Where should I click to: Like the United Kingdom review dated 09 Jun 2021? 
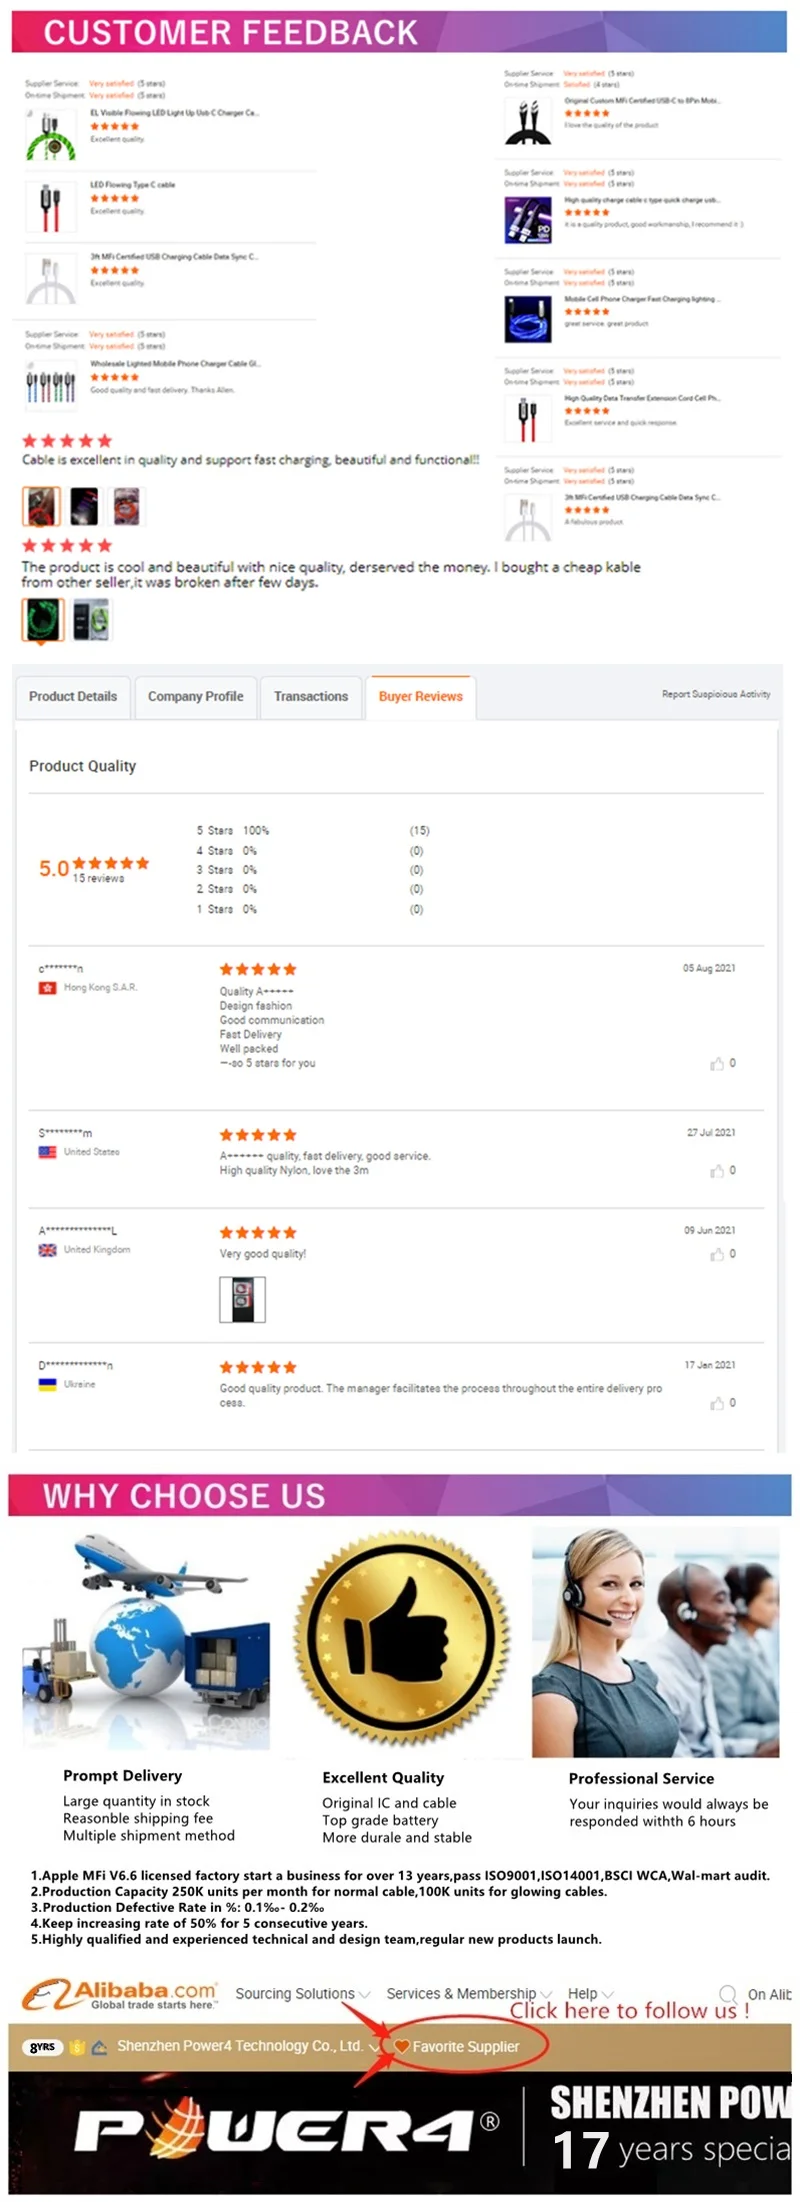pos(717,1254)
